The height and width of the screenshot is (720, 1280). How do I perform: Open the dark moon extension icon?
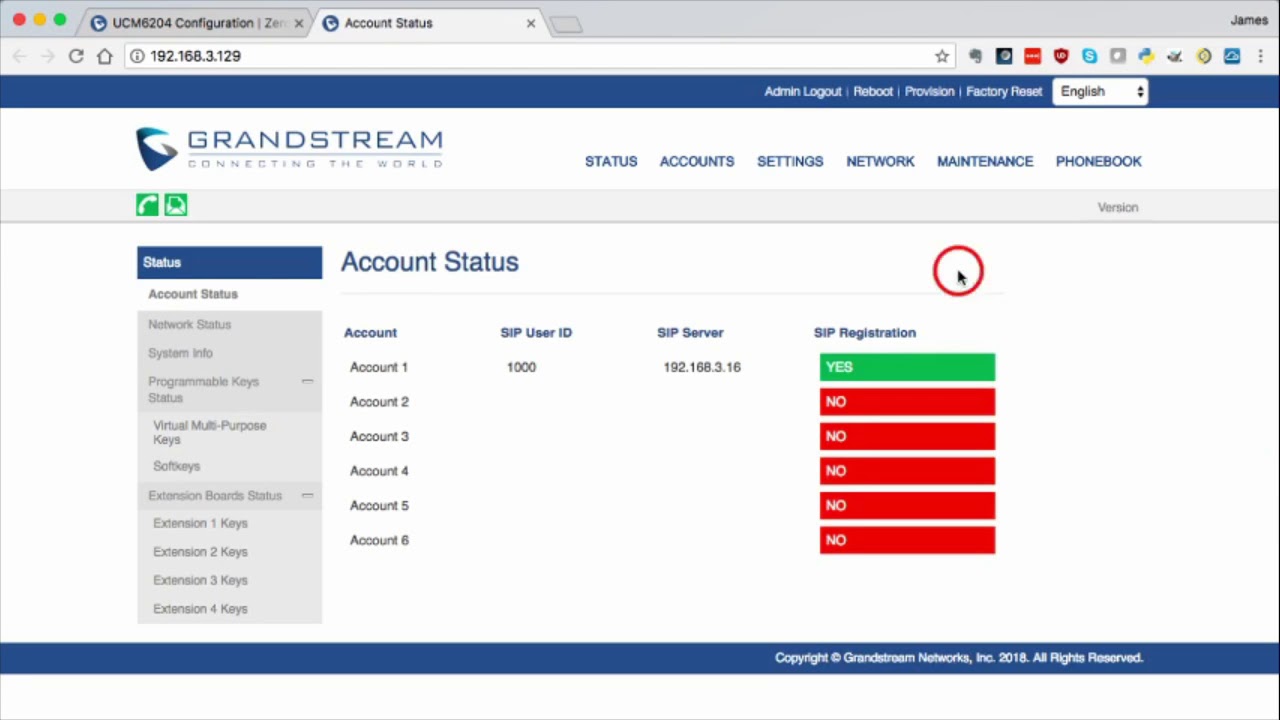click(x=1004, y=56)
